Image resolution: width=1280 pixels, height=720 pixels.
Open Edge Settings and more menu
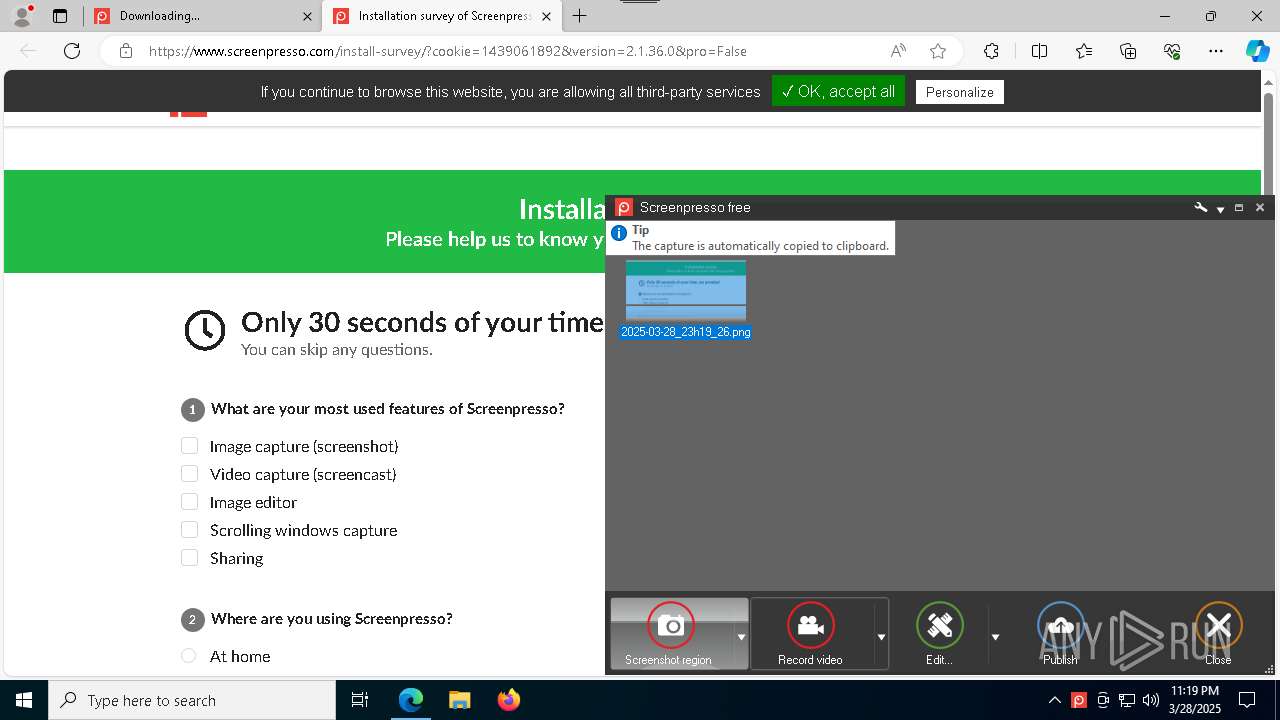pos(1216,51)
